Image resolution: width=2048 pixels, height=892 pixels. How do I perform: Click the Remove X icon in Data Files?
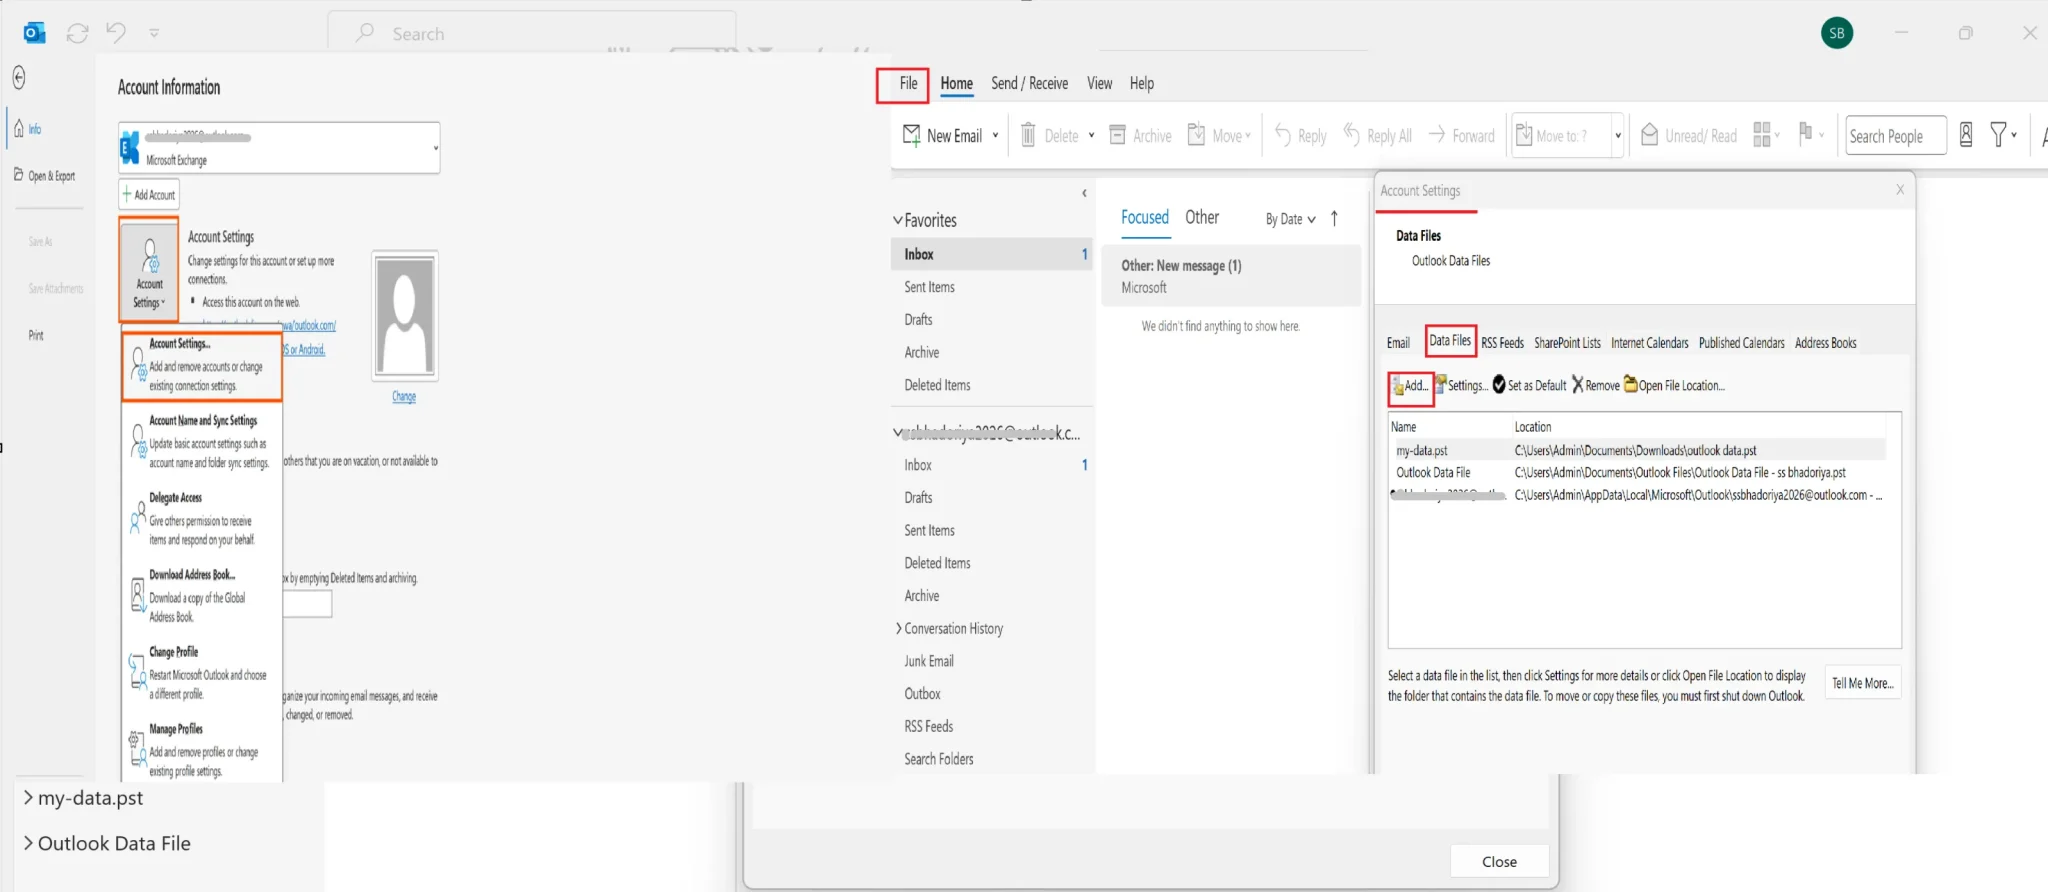coord(1577,384)
